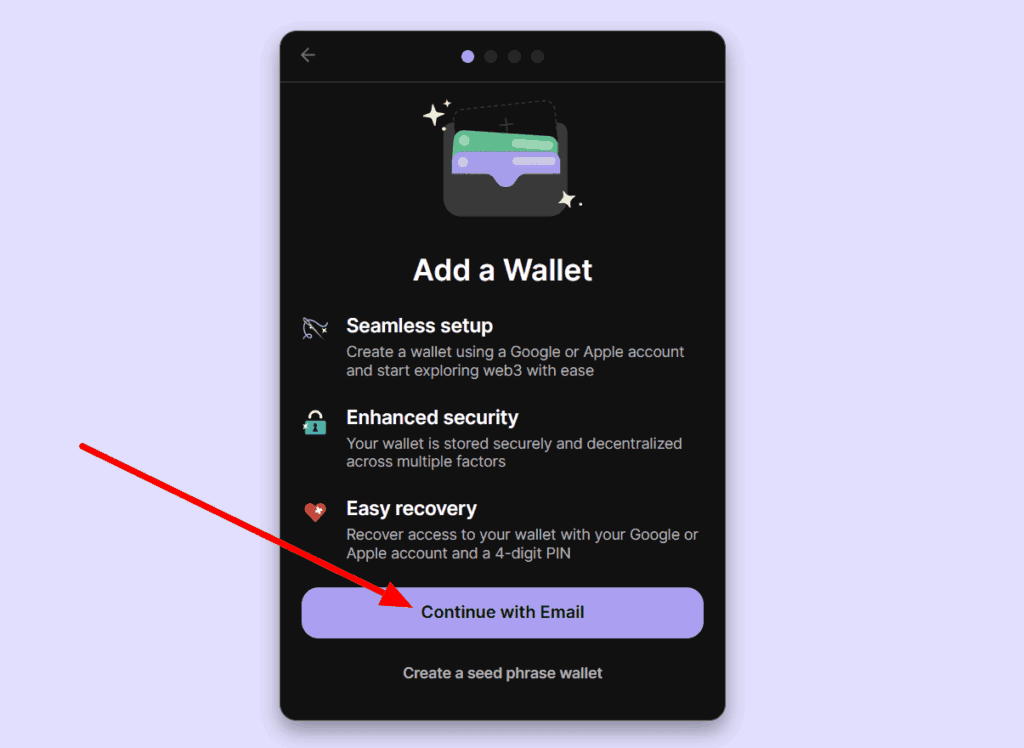Open Create a seed phrase wallet link

(x=502, y=673)
